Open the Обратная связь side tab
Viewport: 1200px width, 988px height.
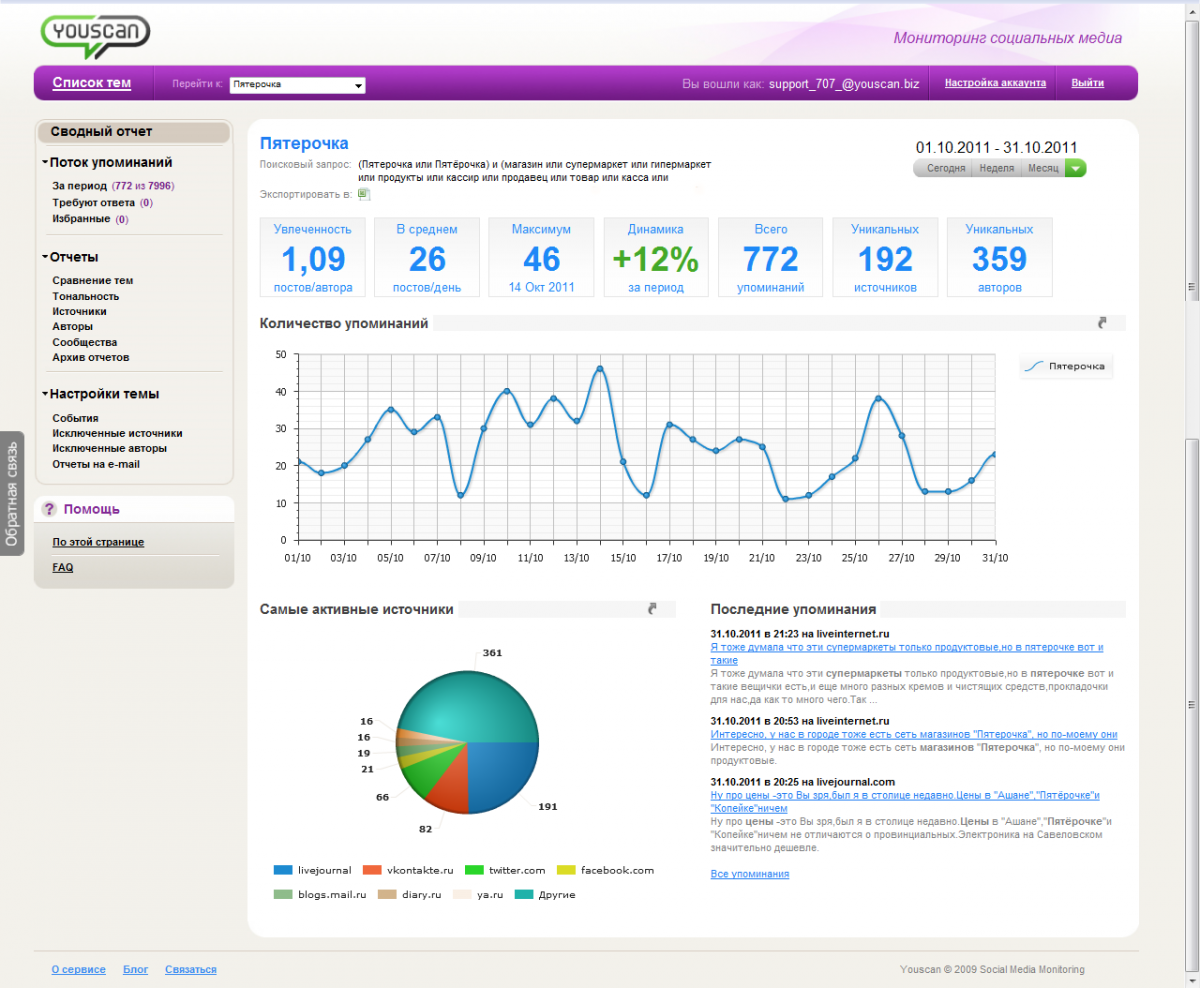pos(12,492)
